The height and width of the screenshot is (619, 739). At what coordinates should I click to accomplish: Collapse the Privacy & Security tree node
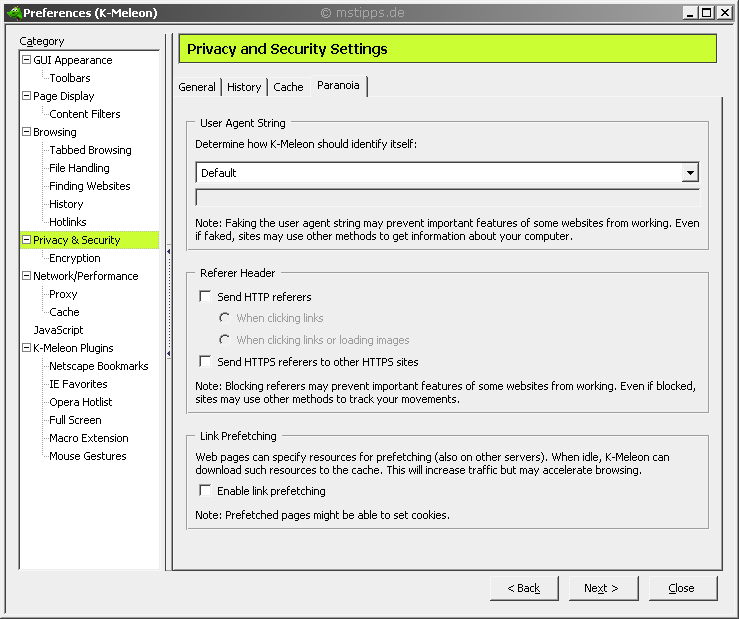tap(26, 240)
